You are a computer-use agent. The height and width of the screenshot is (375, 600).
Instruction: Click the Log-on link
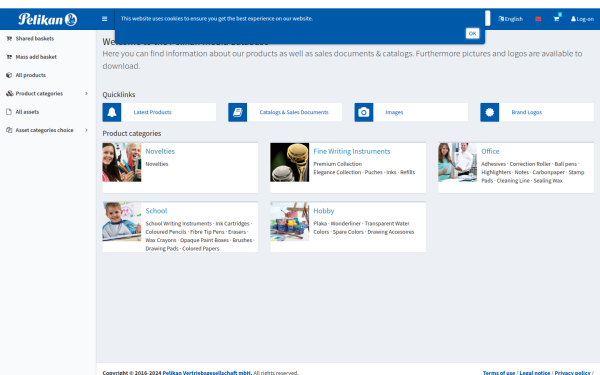tap(582, 19)
